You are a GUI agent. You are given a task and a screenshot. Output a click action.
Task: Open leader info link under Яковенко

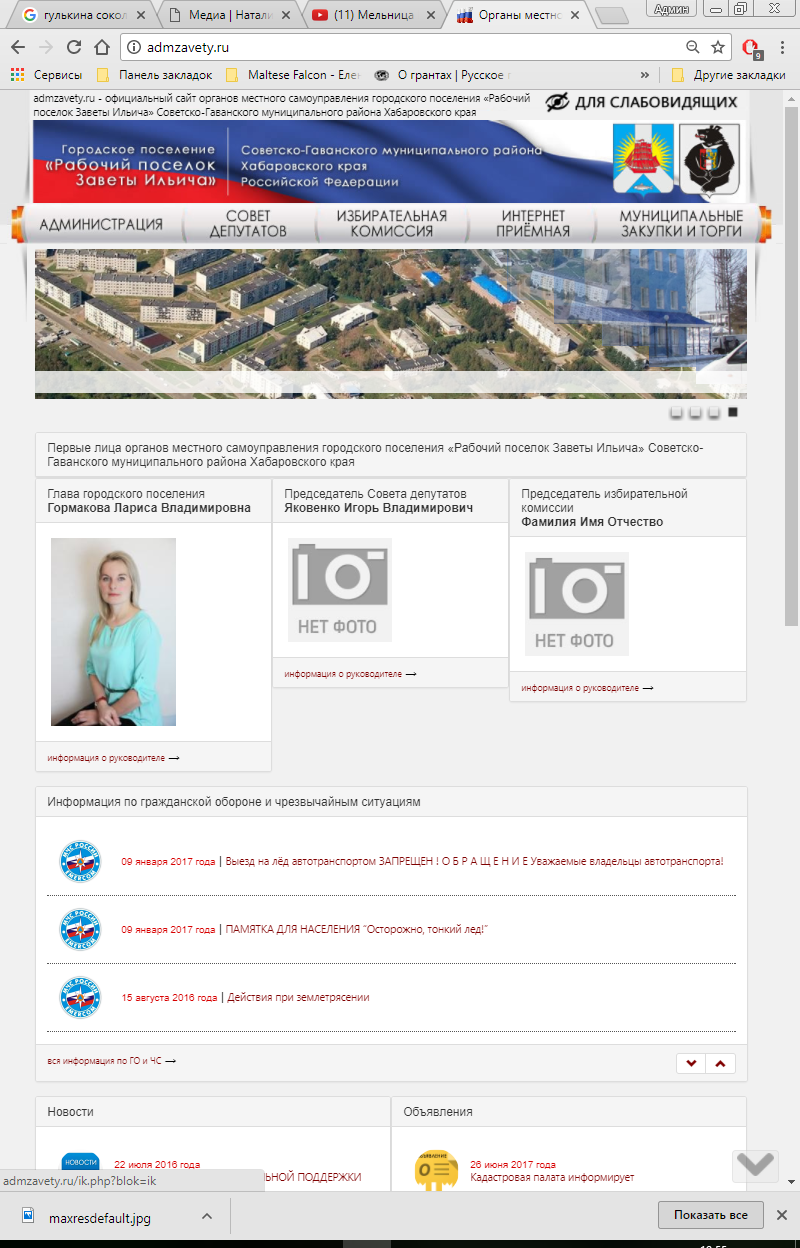pyautogui.click(x=350, y=674)
